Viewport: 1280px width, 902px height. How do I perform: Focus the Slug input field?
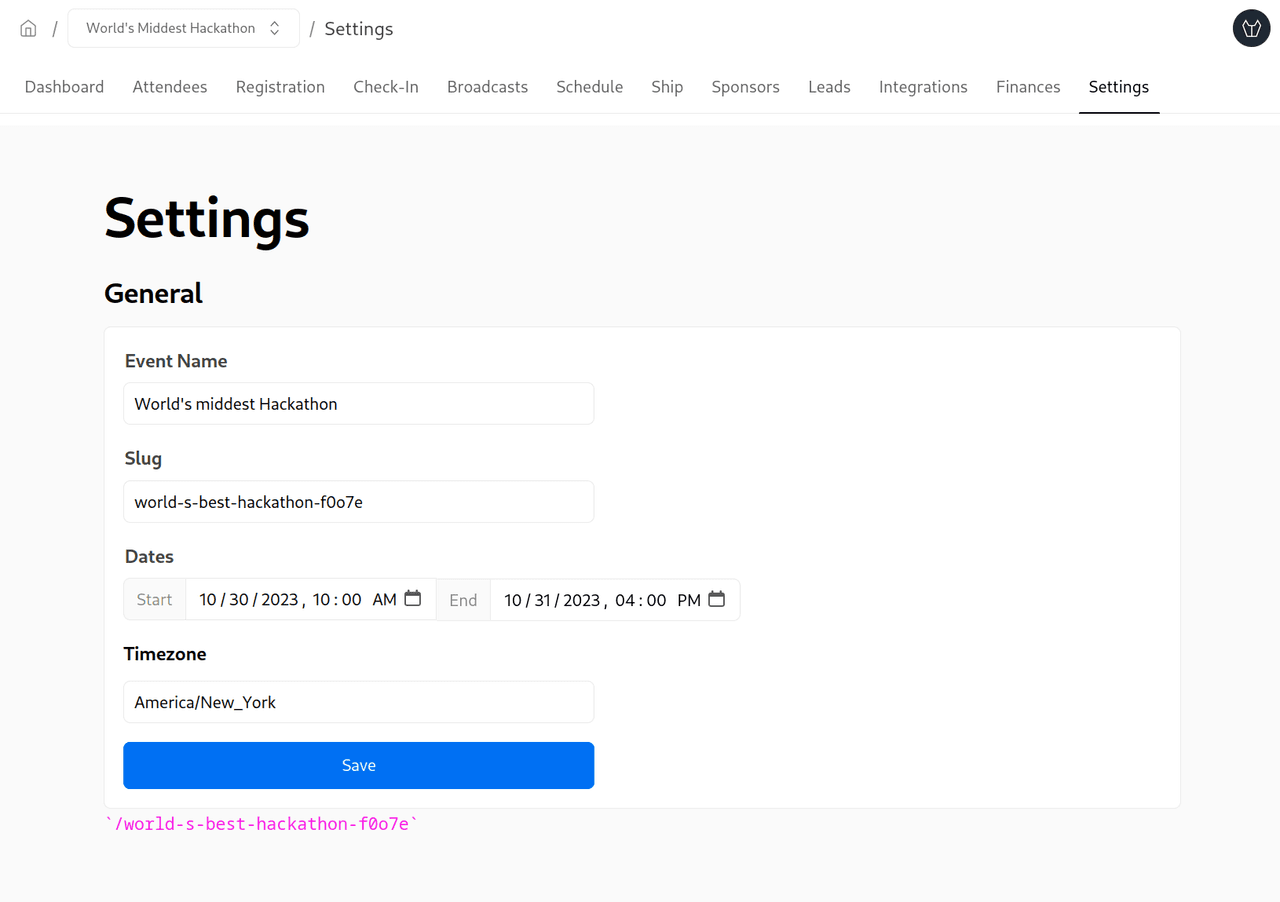click(x=358, y=502)
